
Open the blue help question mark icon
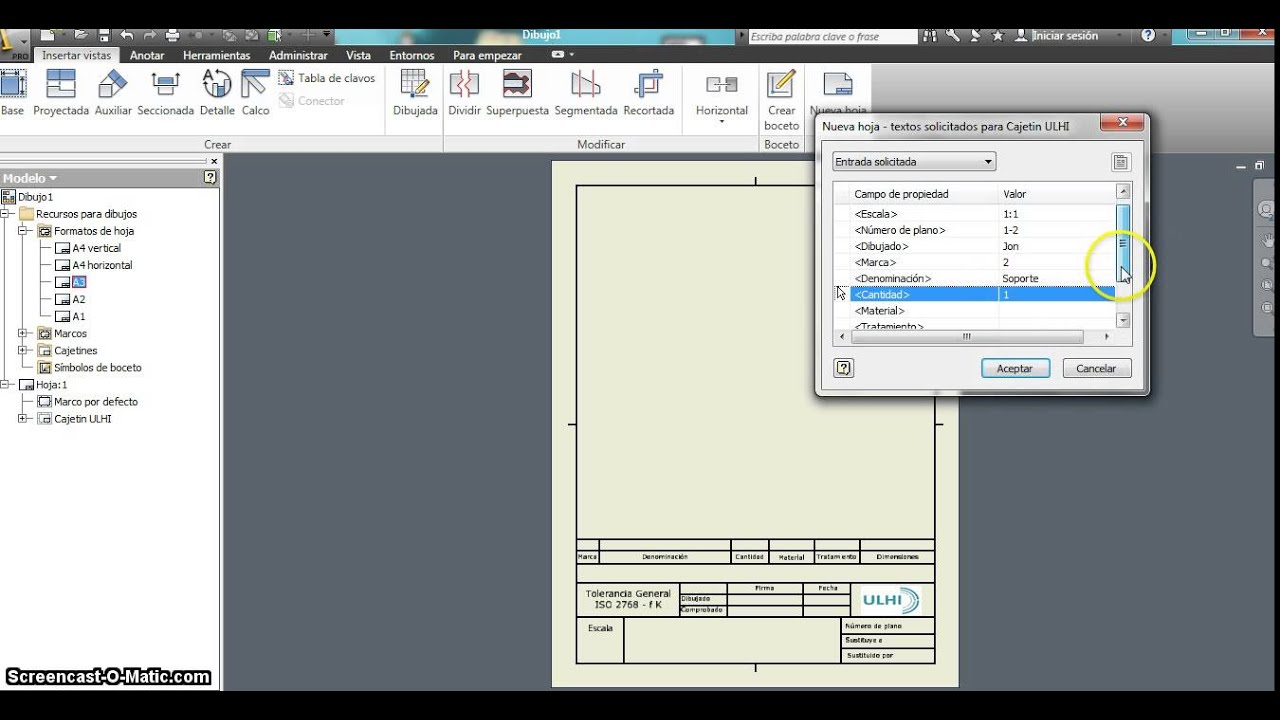pyautogui.click(x=1148, y=35)
